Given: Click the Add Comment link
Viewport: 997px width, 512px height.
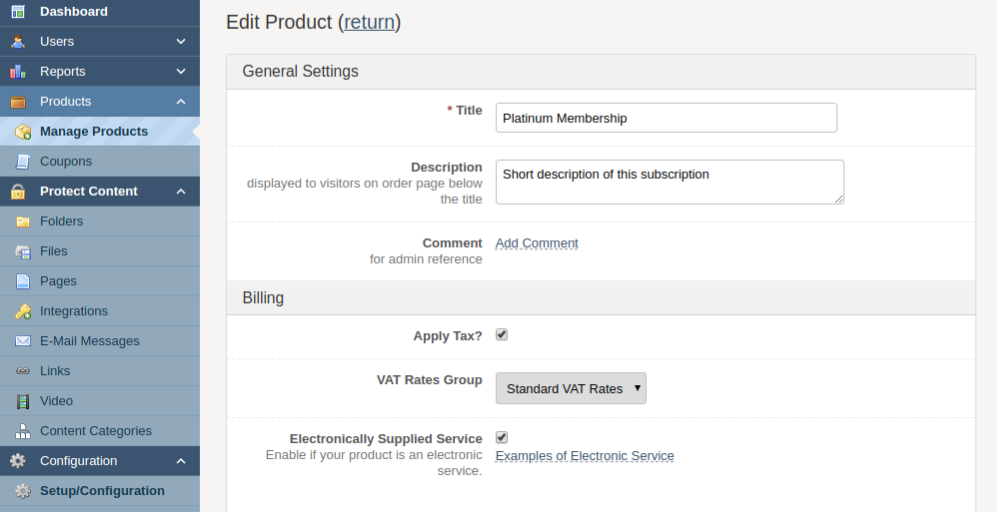Looking at the screenshot, I should (x=536, y=243).
